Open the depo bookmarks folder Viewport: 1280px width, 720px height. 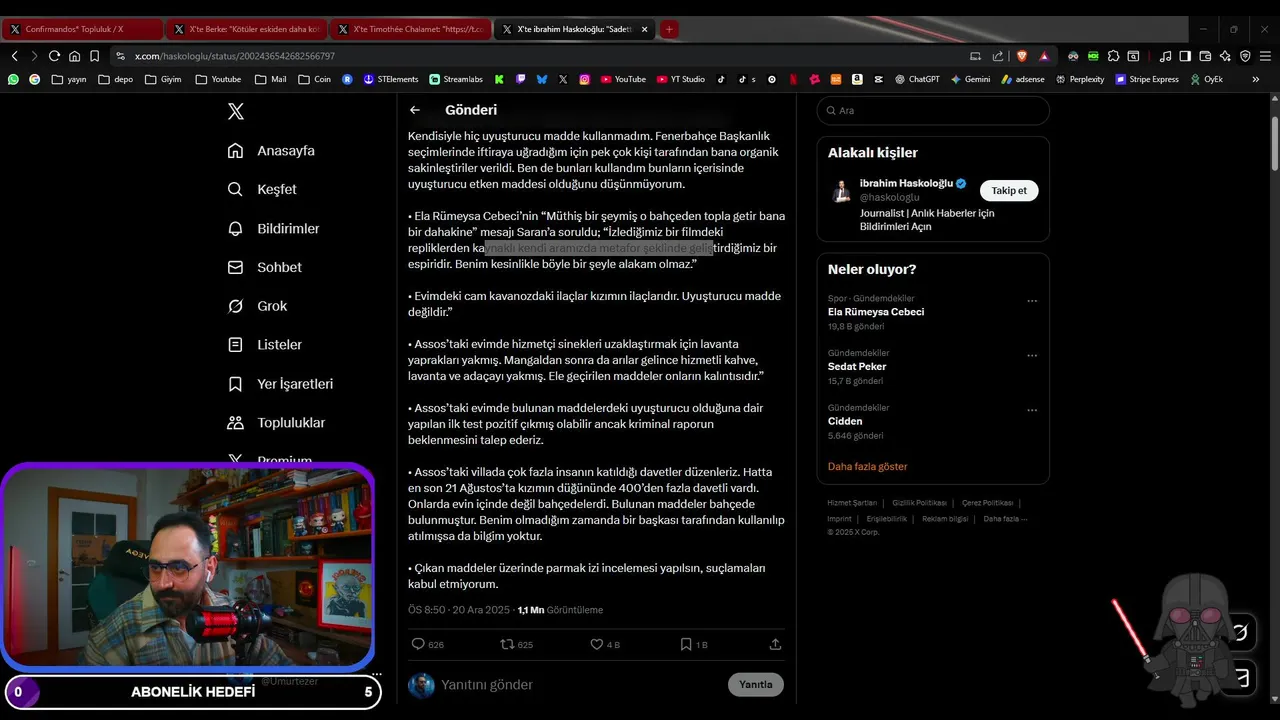(115, 79)
